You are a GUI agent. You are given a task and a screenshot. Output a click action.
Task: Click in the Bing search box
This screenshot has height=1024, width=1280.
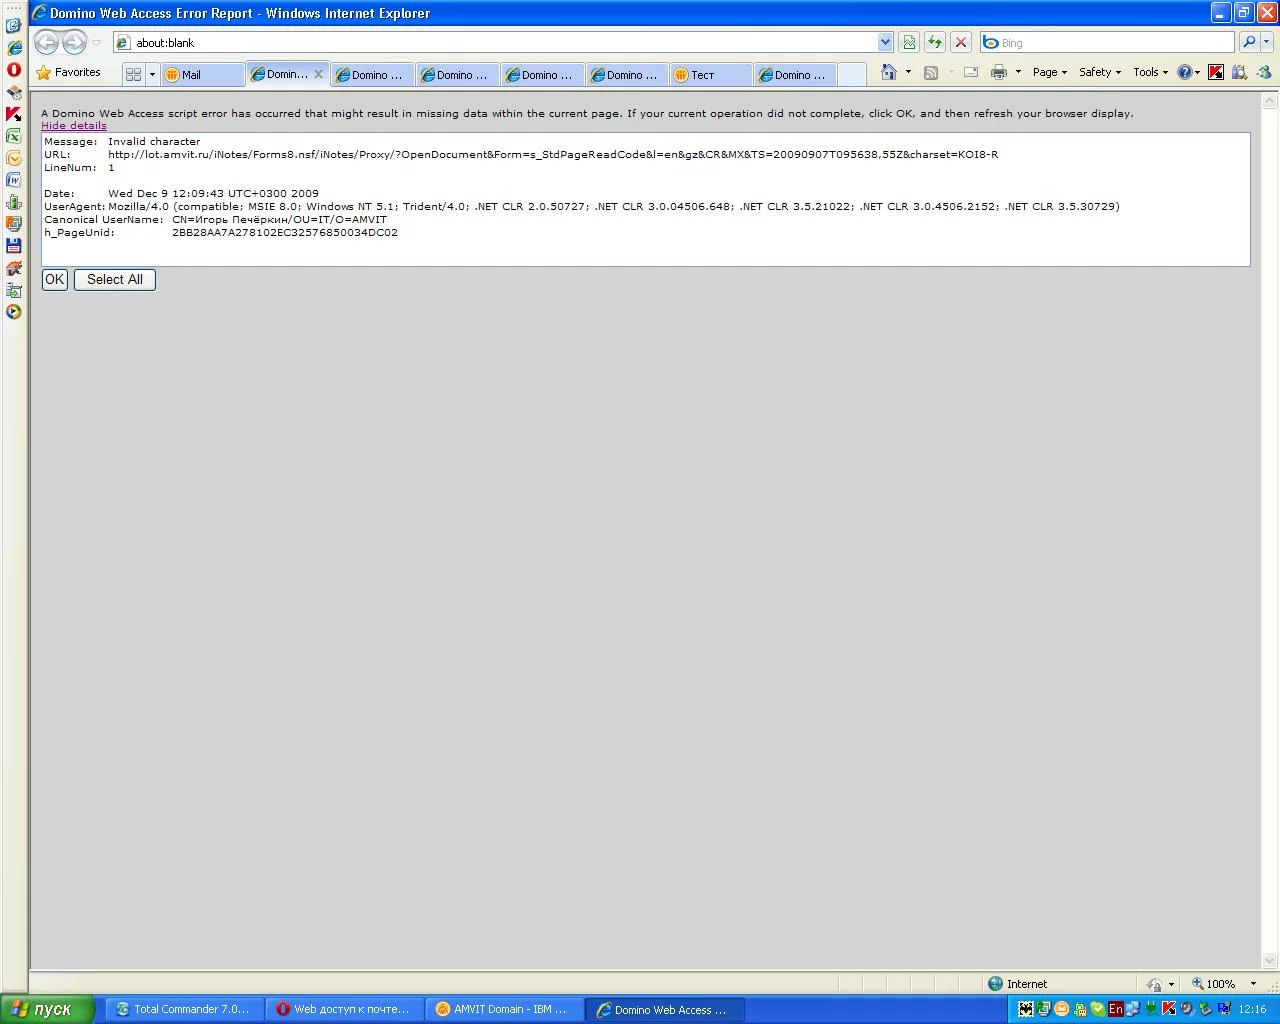[x=1110, y=43]
